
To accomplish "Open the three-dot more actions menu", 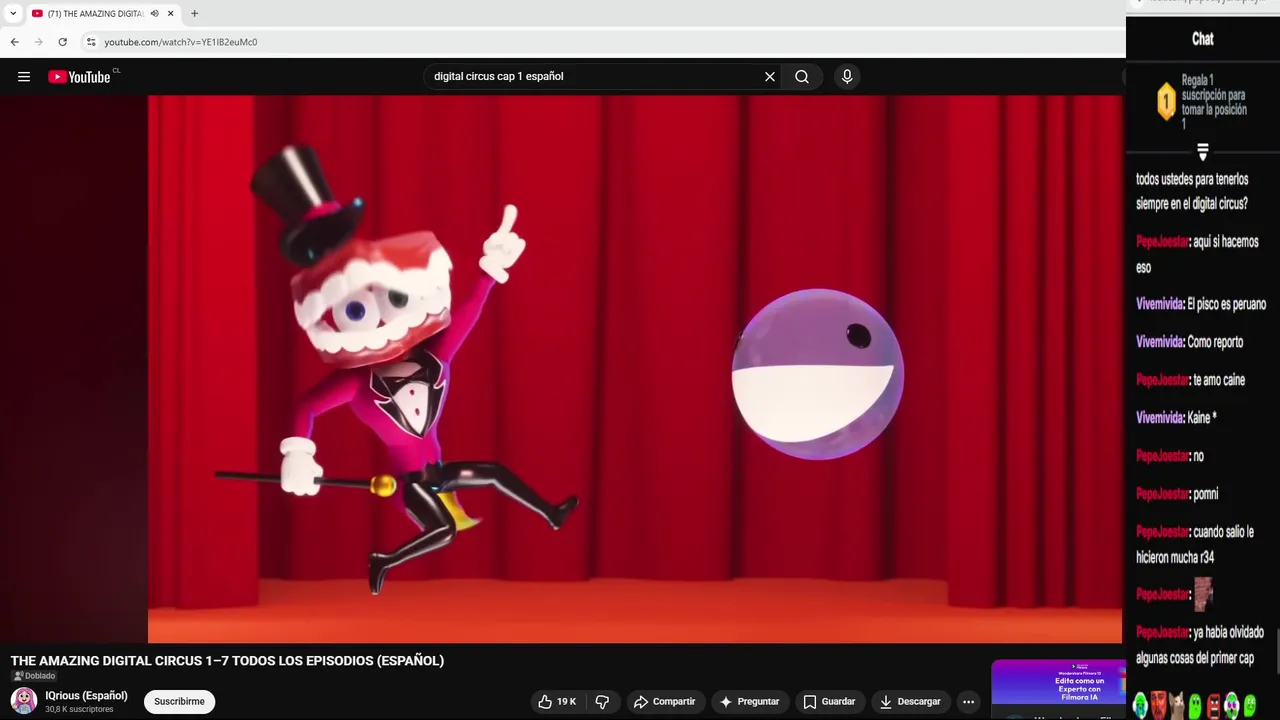I will point(968,702).
